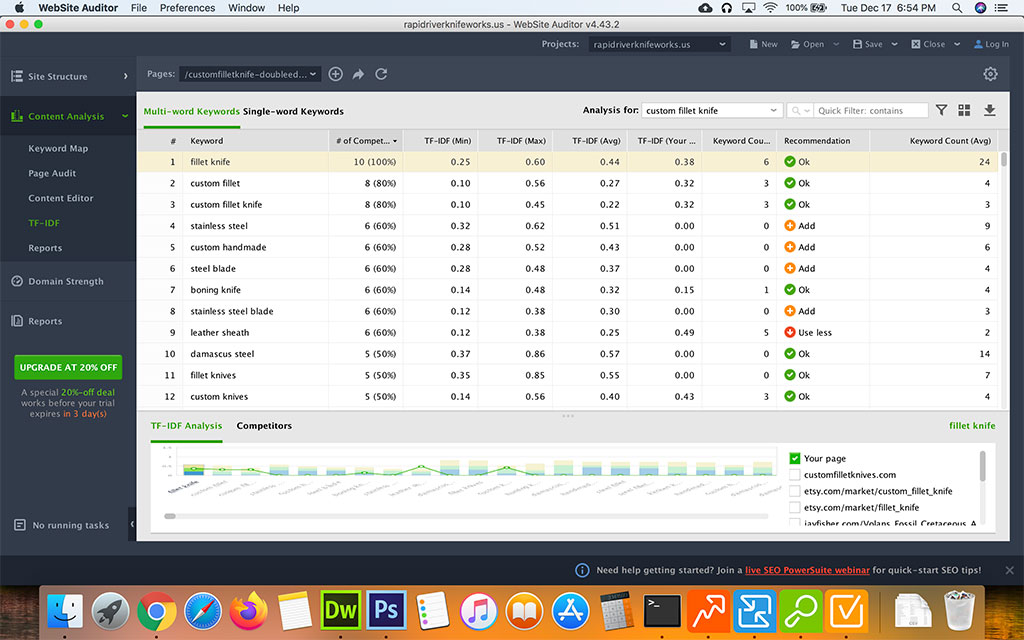
Task: Click the Site Structure sidebar icon
Action: (x=17, y=76)
